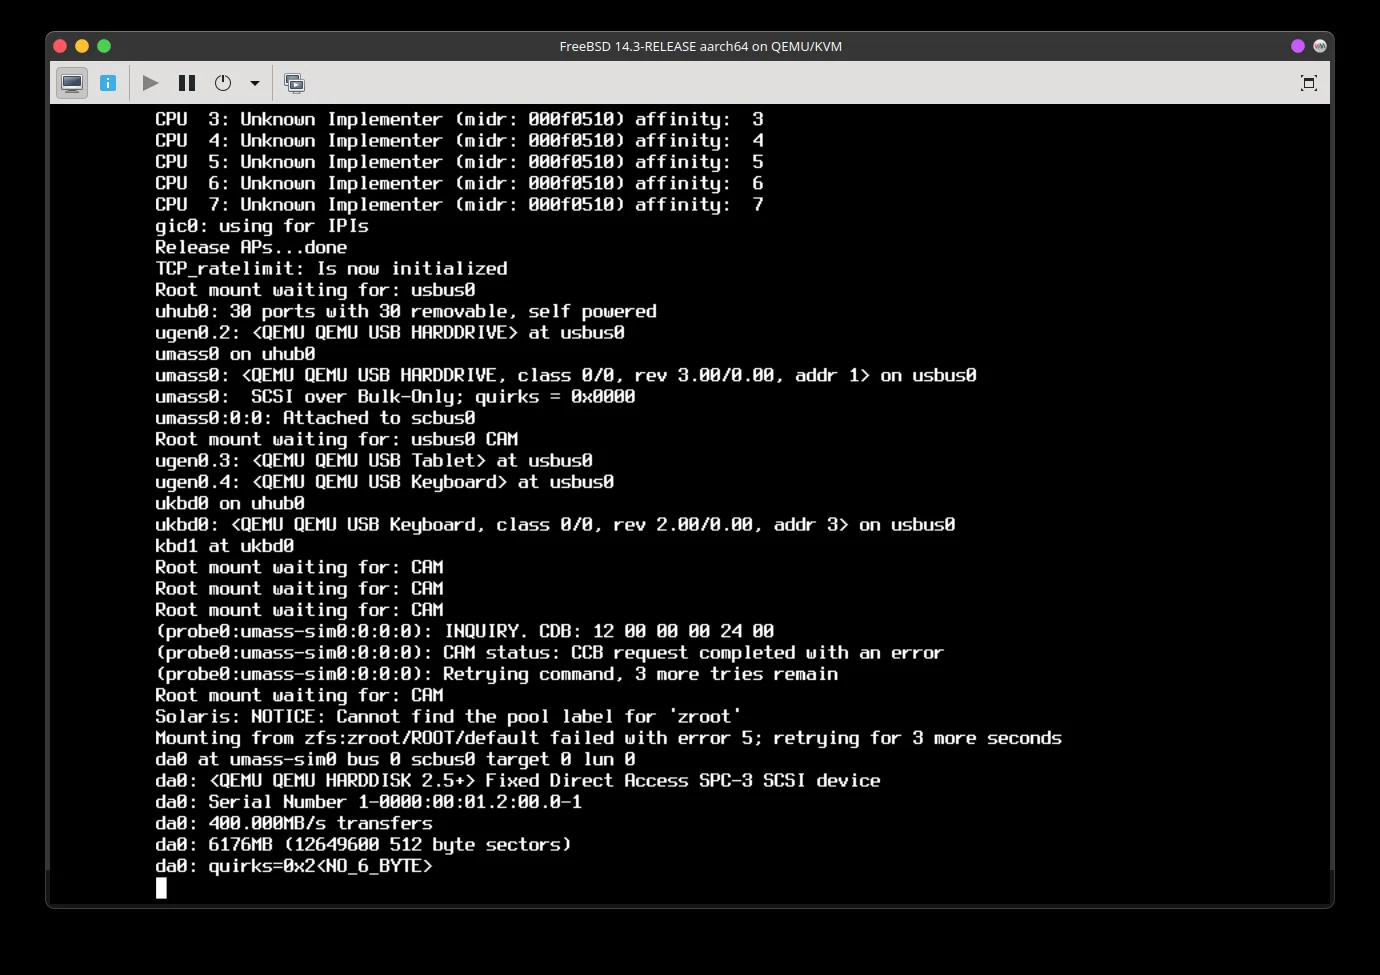
Task: Open virtual hardware details info
Action: point(108,83)
